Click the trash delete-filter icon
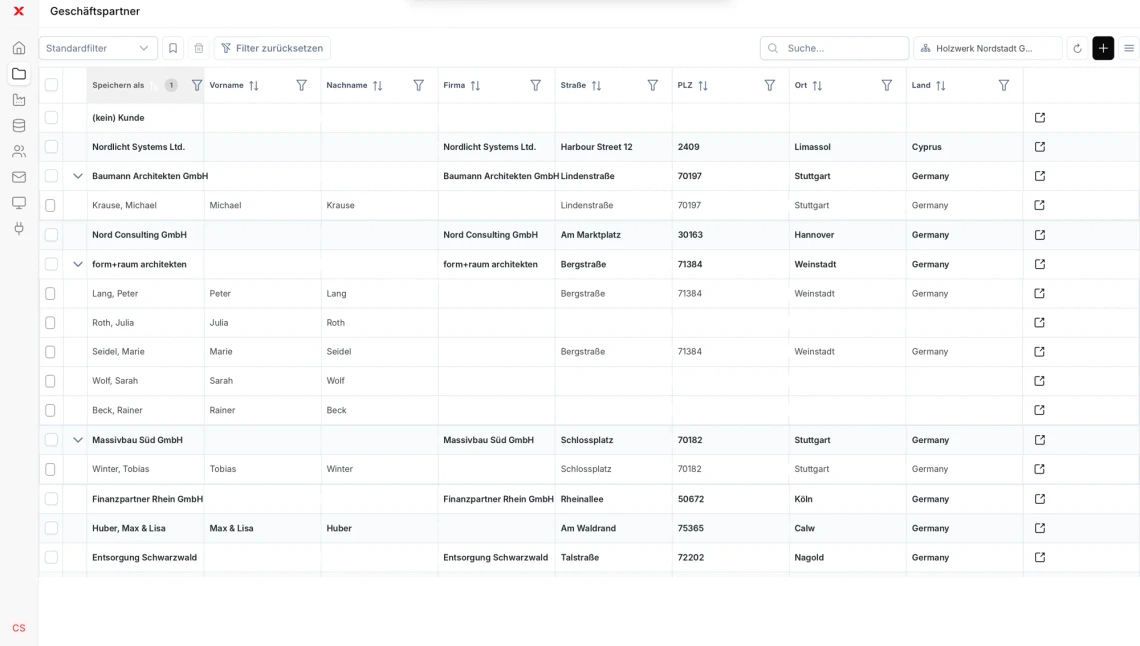 pos(198,48)
